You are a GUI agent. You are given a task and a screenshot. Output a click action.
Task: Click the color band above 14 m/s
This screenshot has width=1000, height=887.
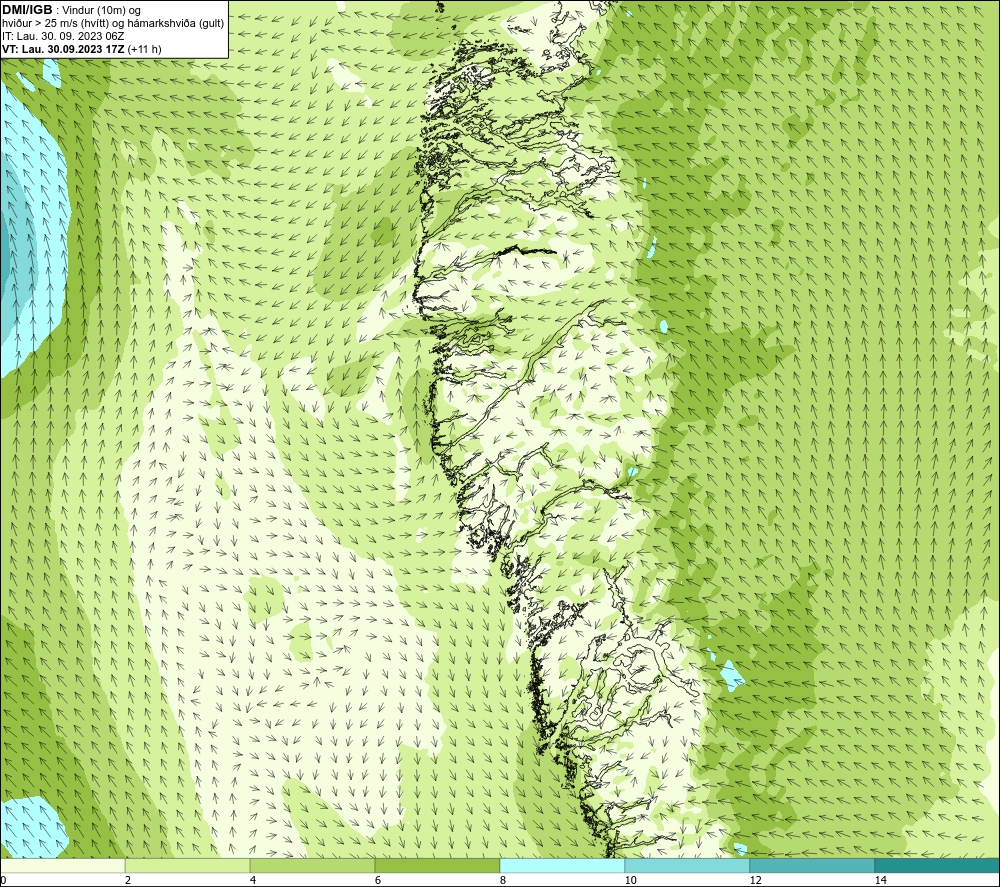point(938,865)
